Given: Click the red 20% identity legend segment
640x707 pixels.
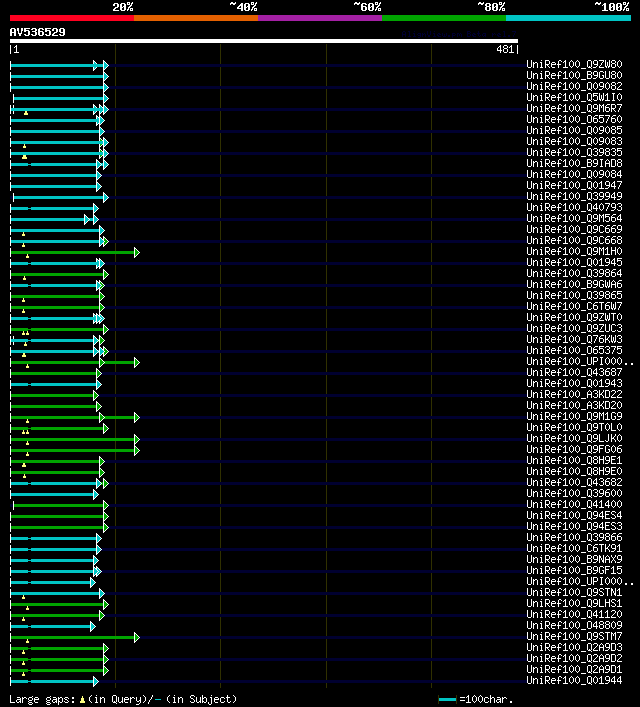Looking at the screenshot, I should pos(72,18).
